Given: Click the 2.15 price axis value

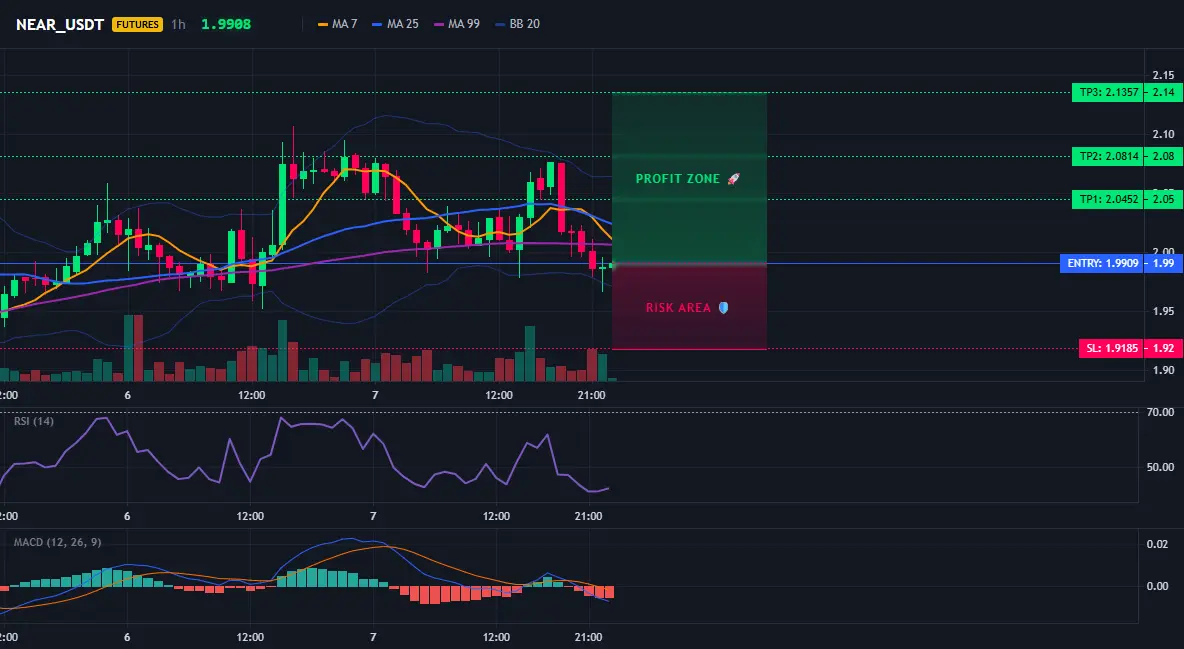Looking at the screenshot, I should coord(1164,75).
